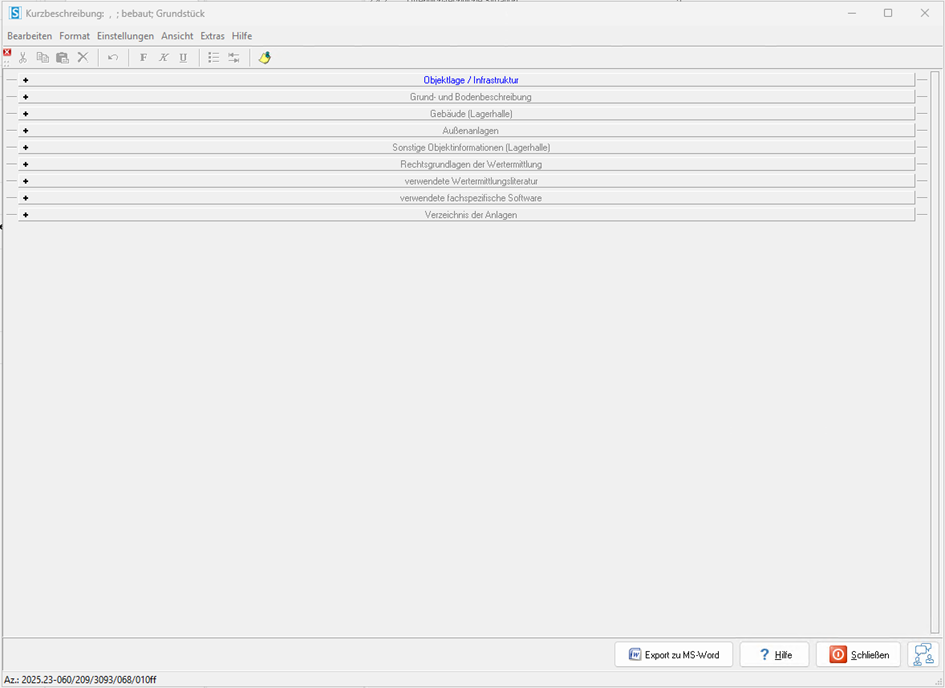Viewport: 945px width, 688px height.
Task: Toggle italic formatting (K) button
Action: point(163,58)
